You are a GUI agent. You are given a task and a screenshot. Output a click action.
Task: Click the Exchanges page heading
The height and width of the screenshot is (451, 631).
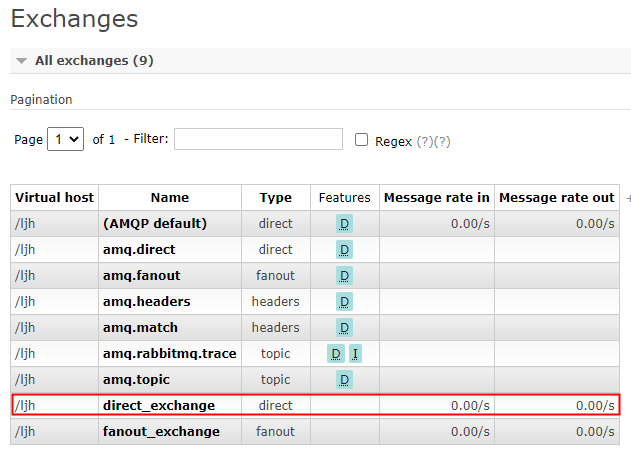pos(74,19)
